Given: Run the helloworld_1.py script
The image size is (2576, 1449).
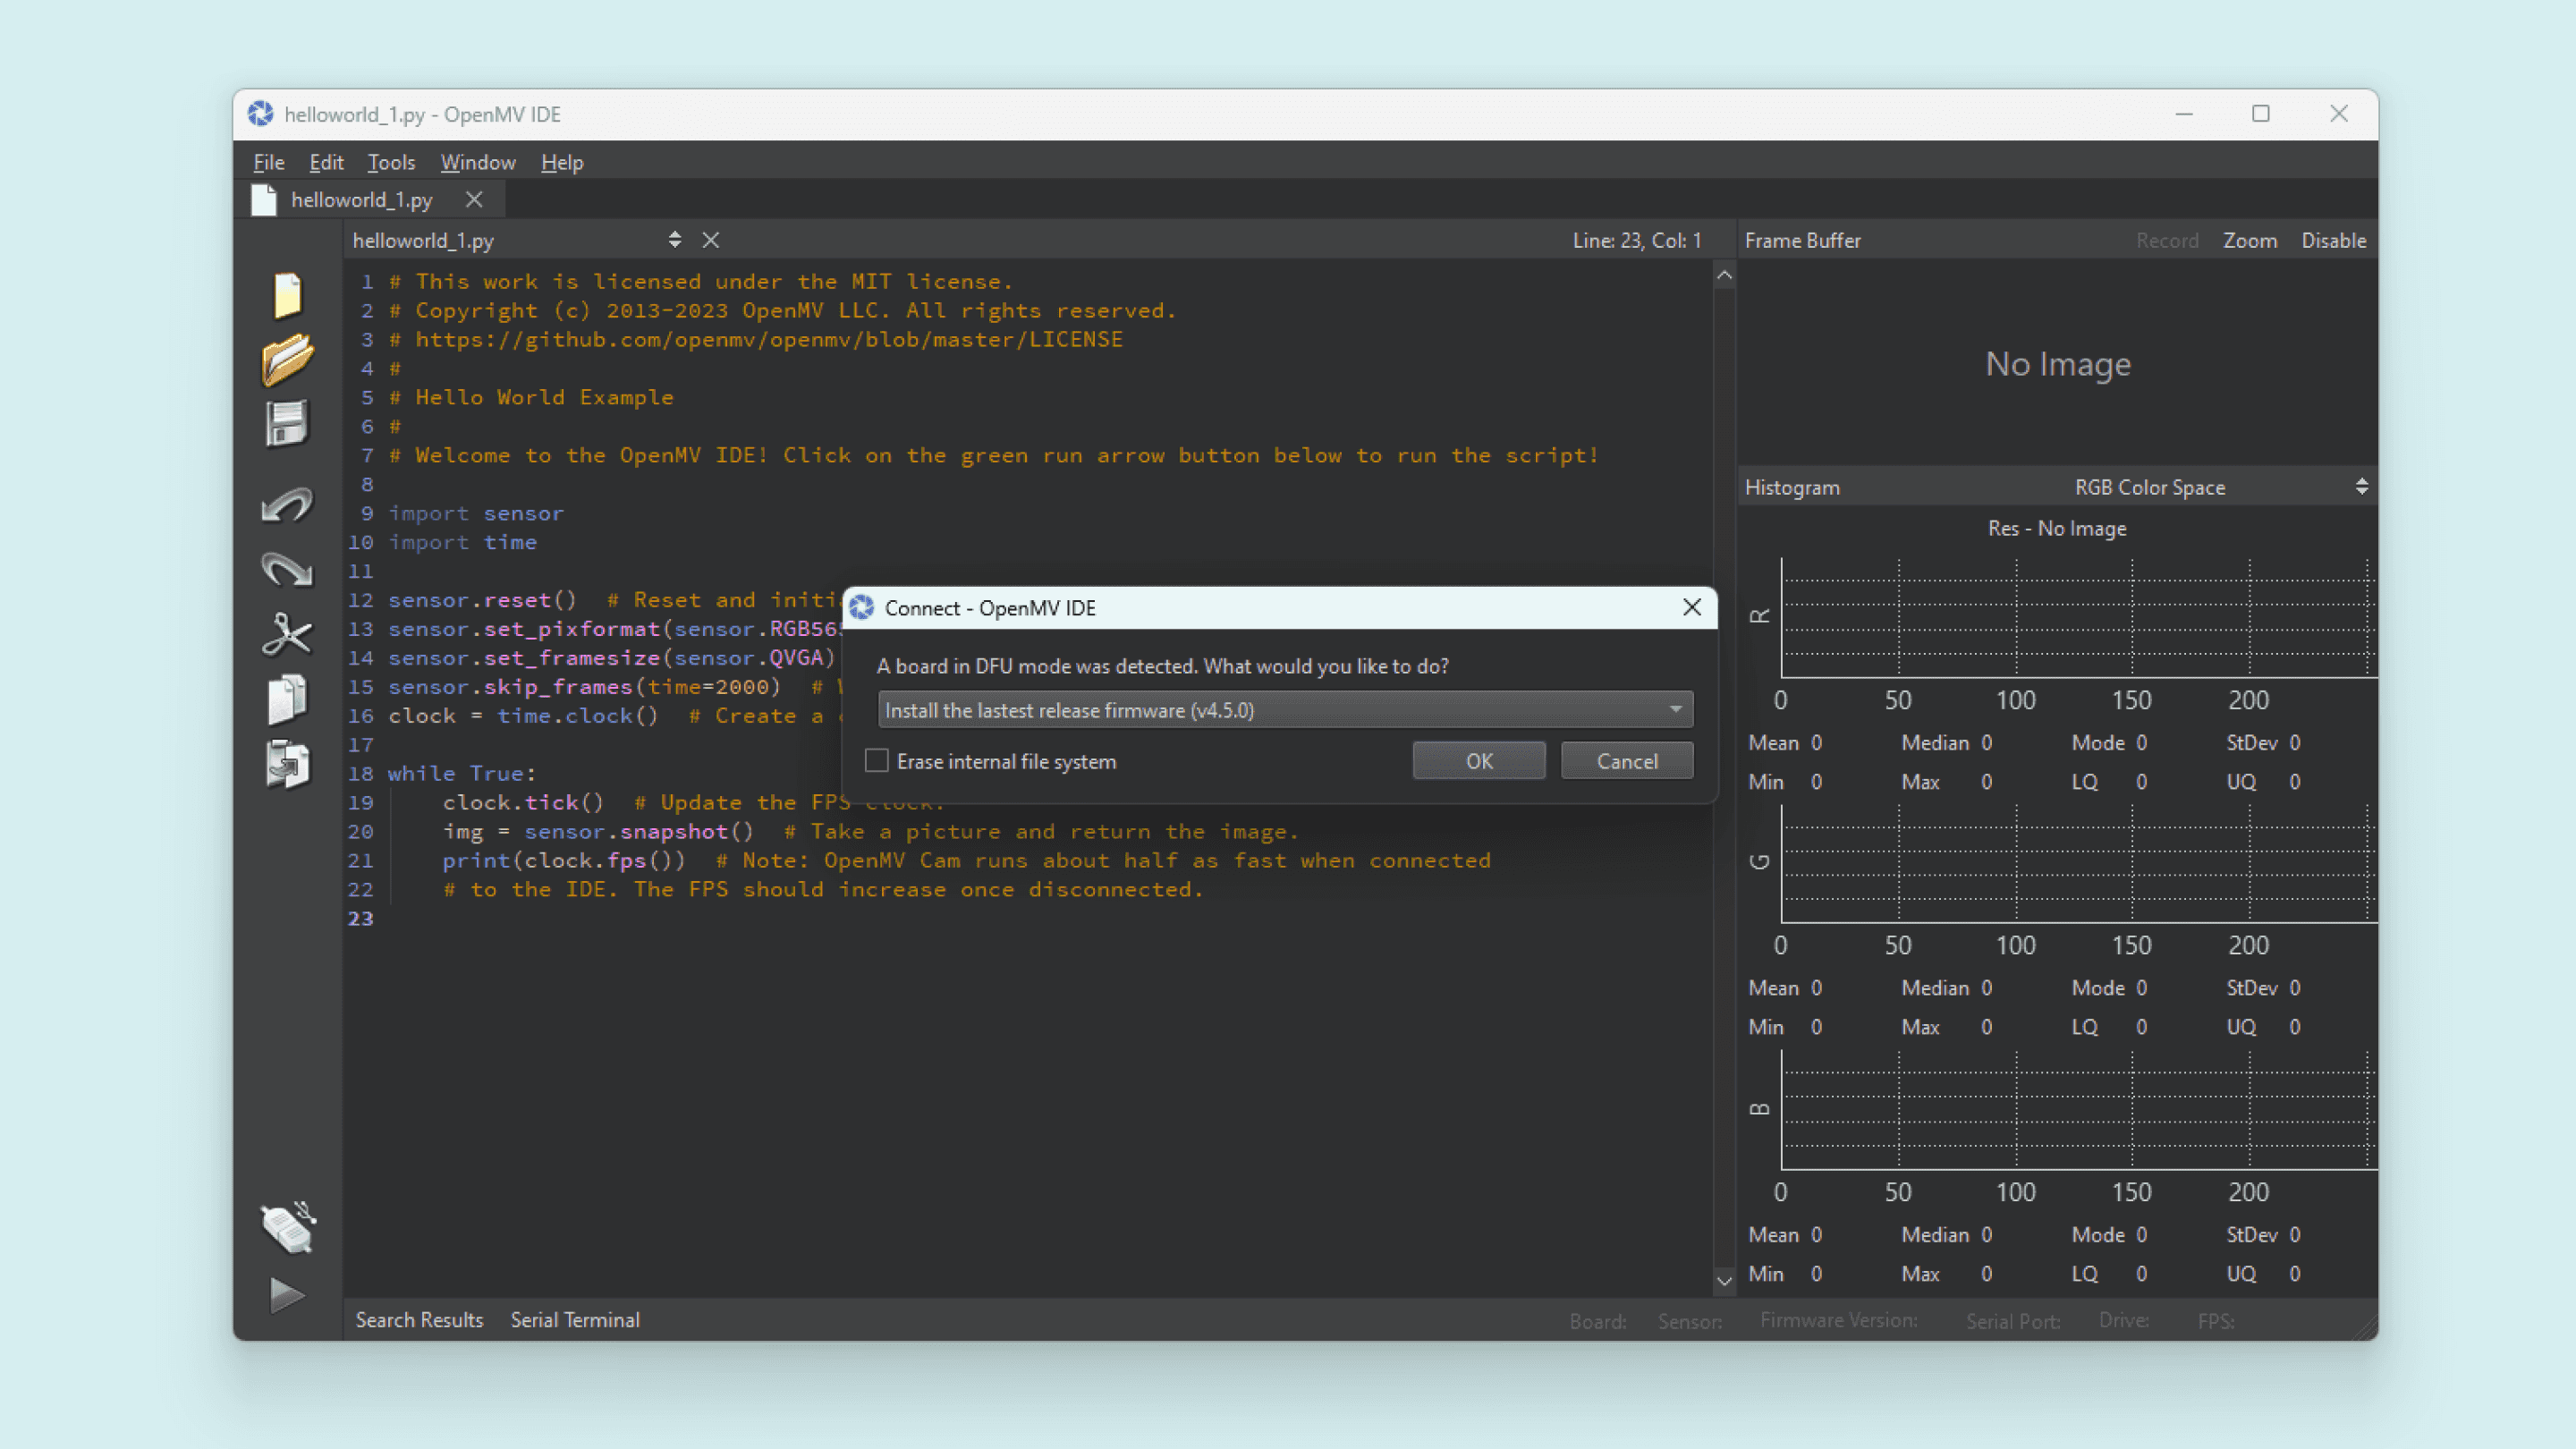Looking at the screenshot, I should tap(287, 1295).
